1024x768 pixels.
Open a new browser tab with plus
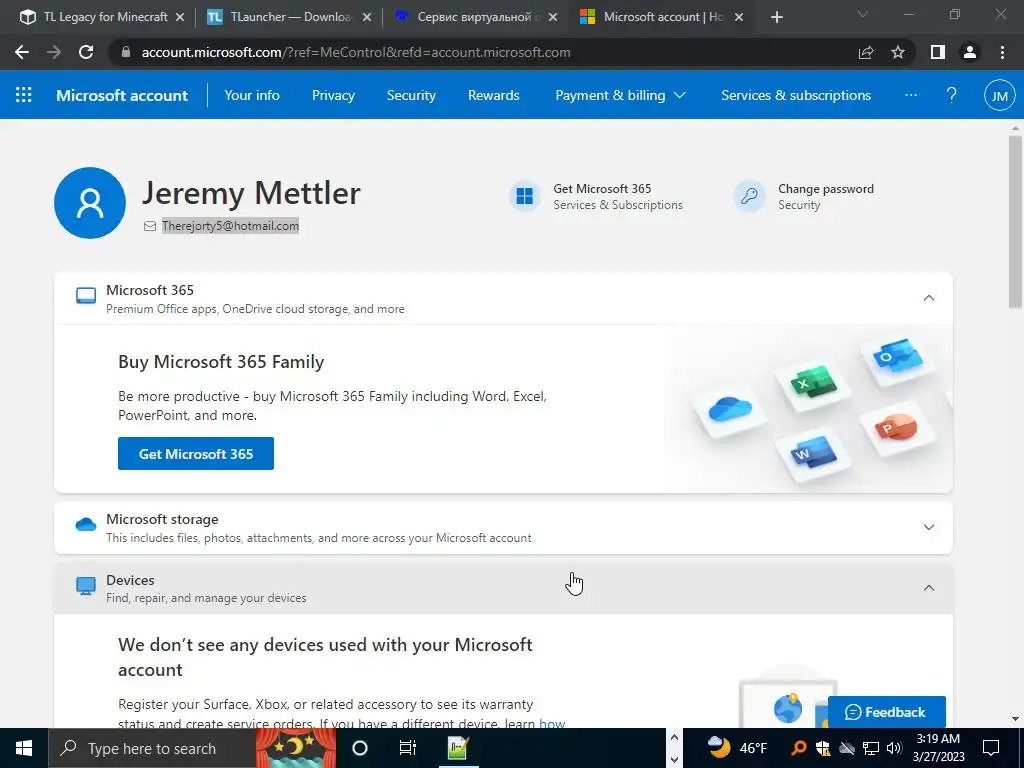(x=776, y=17)
